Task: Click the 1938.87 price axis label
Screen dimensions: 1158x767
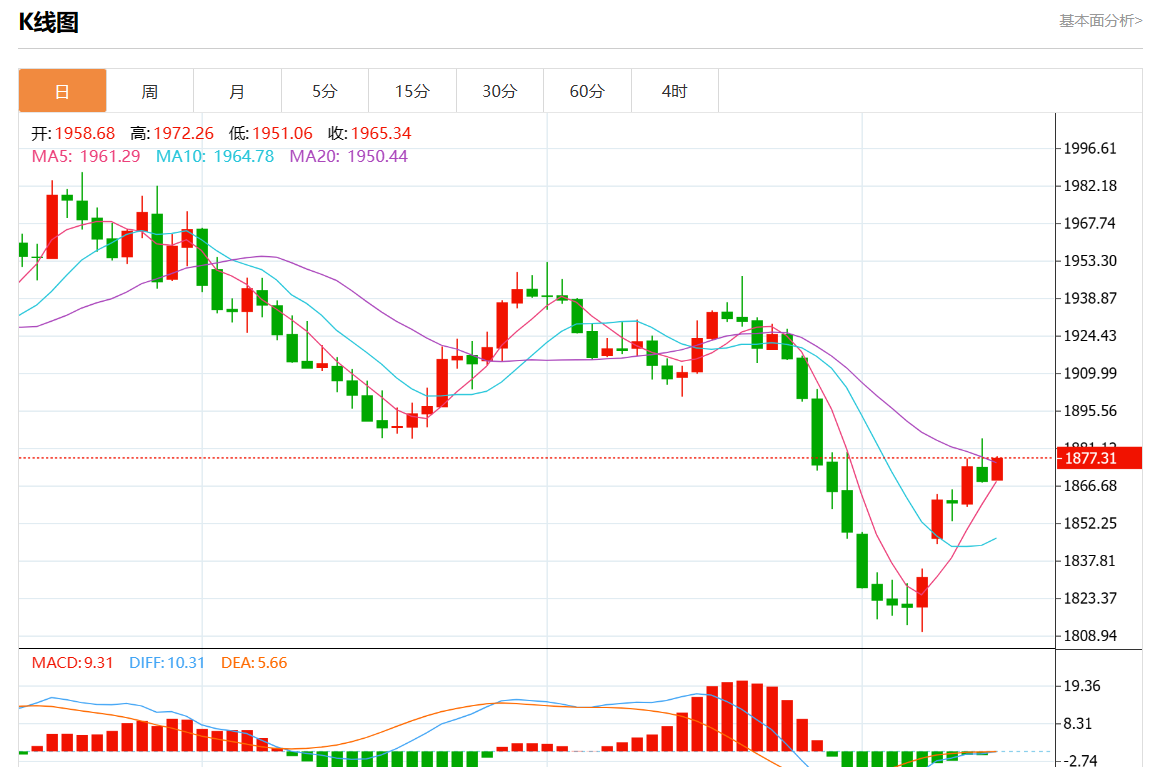Action: pyautogui.click(x=1090, y=298)
